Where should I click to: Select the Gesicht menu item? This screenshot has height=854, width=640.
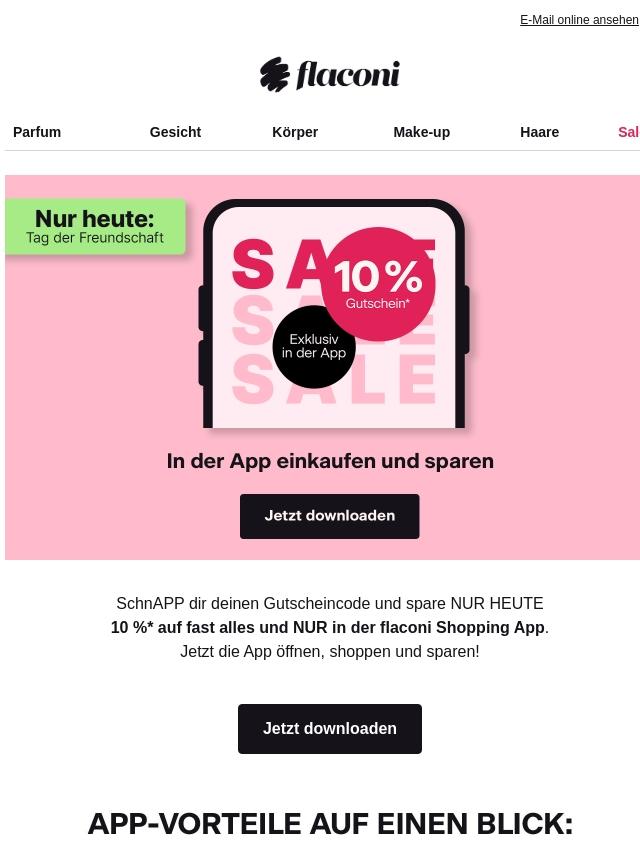pyautogui.click(x=175, y=132)
